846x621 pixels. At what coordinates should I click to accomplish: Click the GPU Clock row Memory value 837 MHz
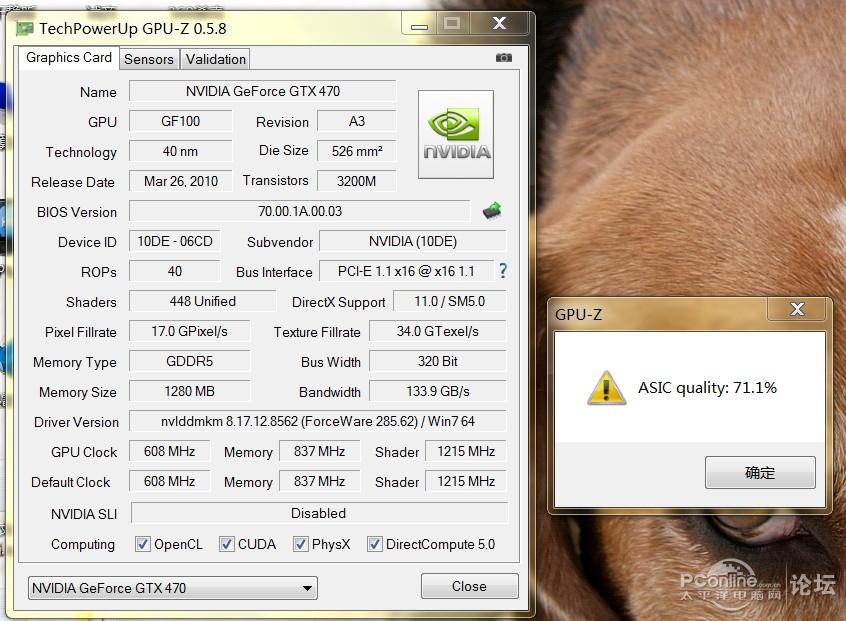click(319, 451)
